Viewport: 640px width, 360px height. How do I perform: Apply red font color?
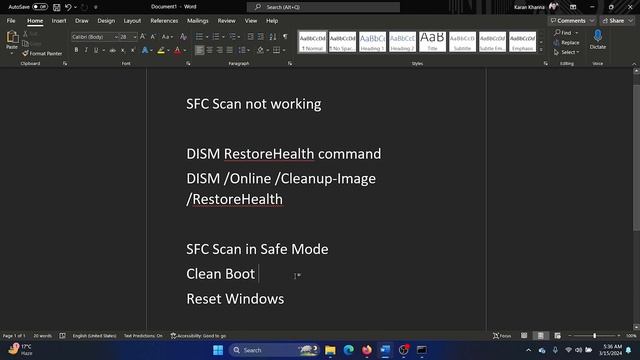pyautogui.click(x=178, y=50)
